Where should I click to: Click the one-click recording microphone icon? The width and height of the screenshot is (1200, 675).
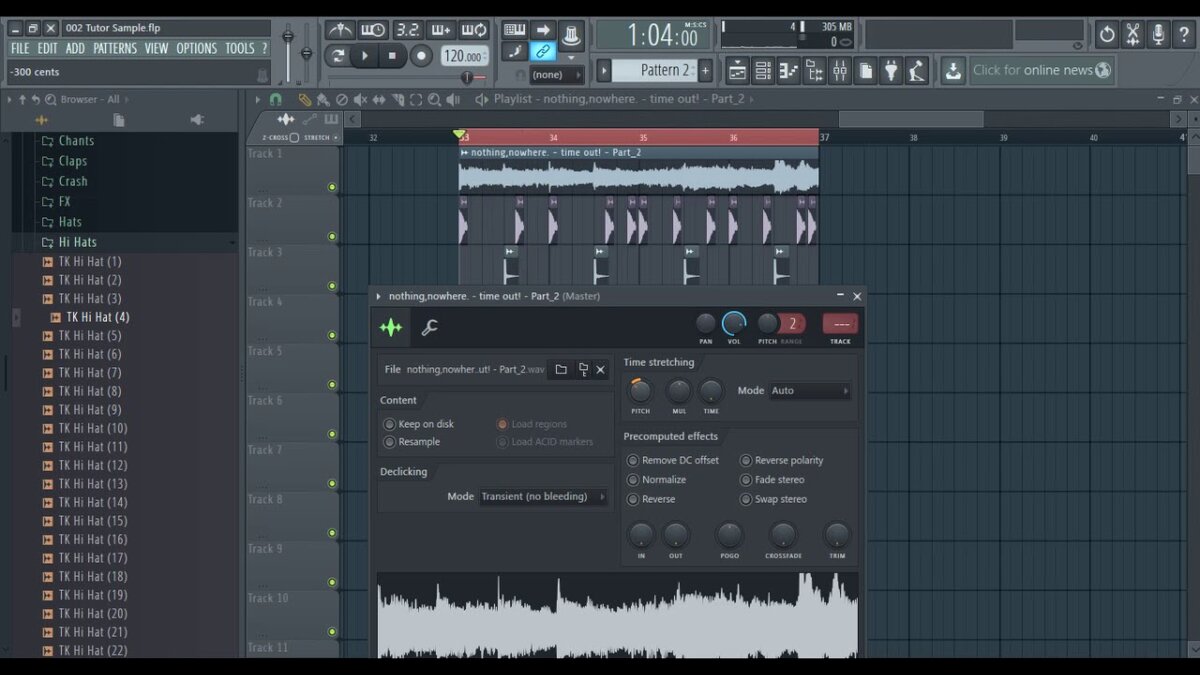pos(1159,35)
